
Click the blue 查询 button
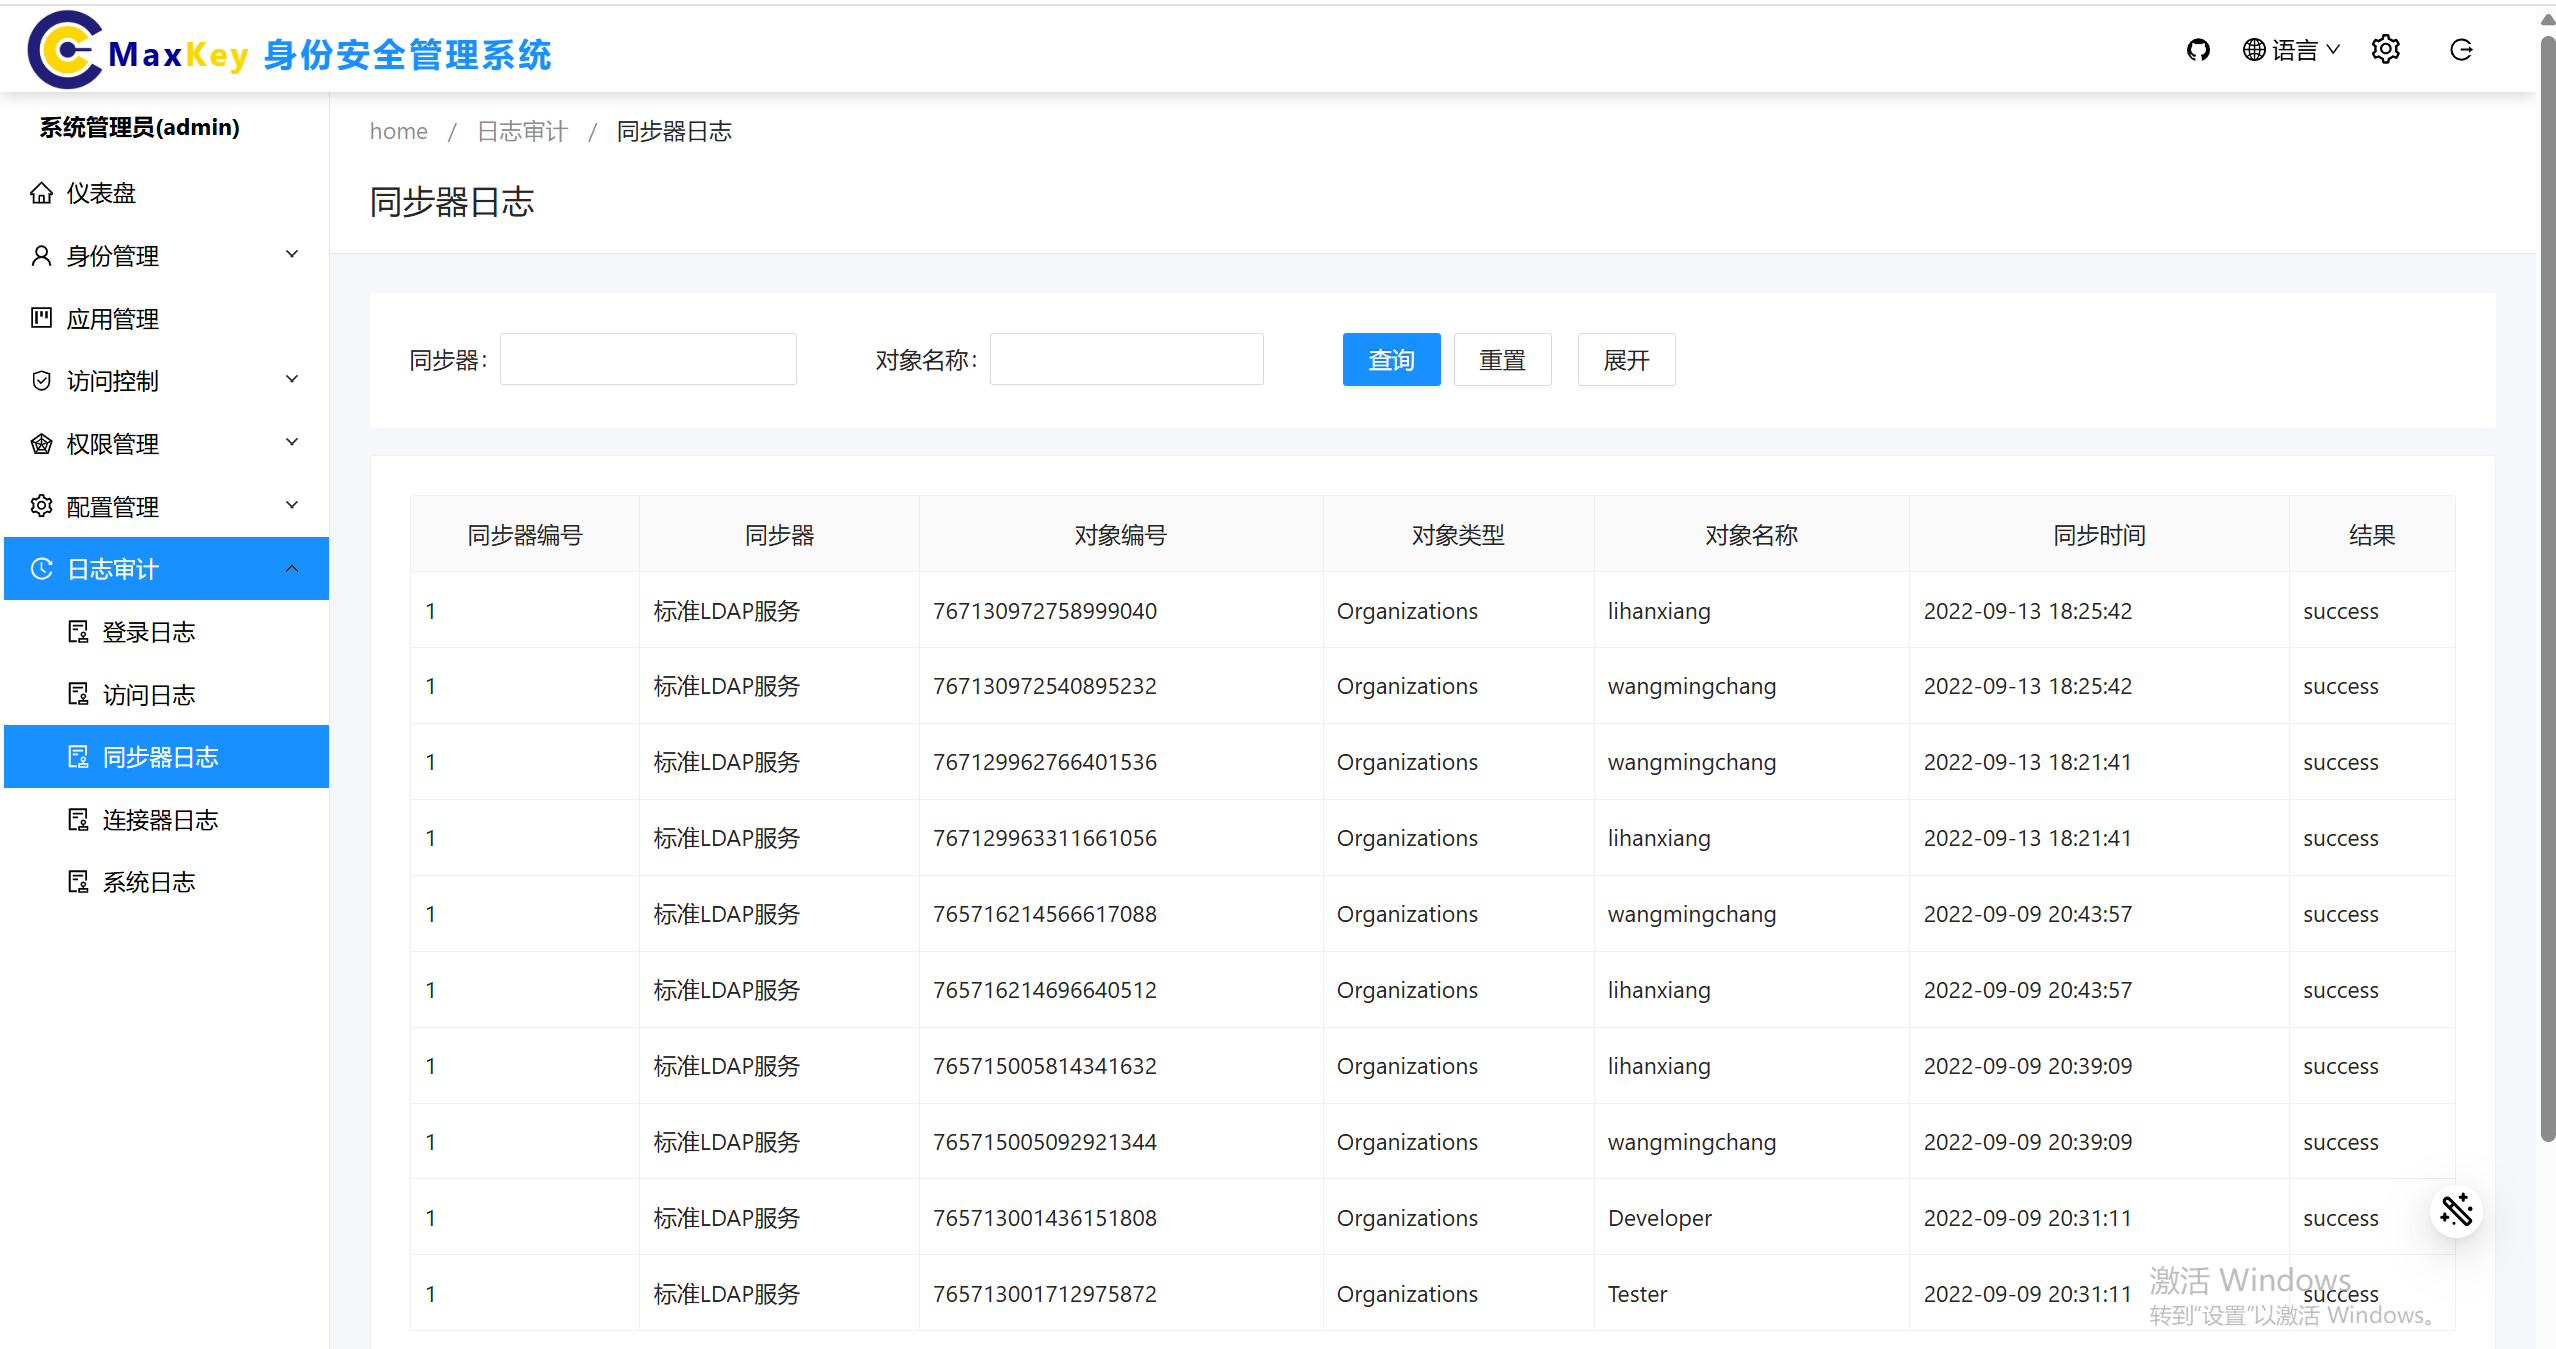1391,360
